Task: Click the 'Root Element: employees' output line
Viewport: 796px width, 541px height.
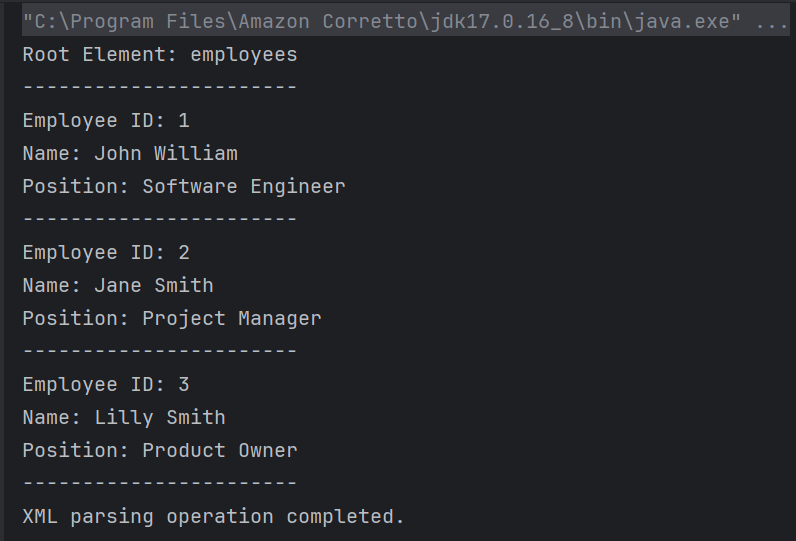Action: tap(160, 55)
